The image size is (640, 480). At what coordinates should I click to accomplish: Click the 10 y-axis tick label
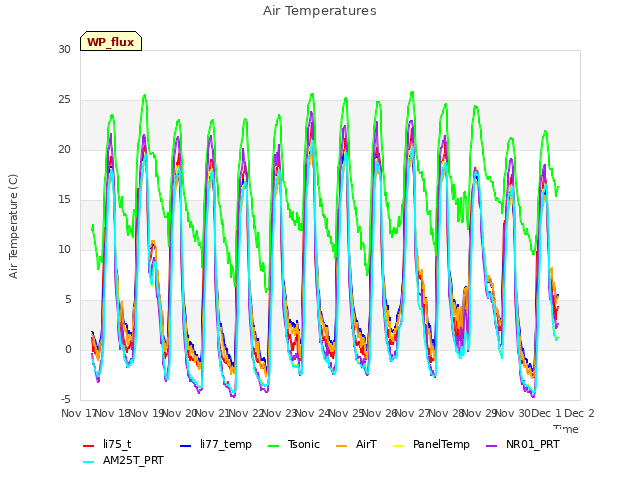(64, 249)
